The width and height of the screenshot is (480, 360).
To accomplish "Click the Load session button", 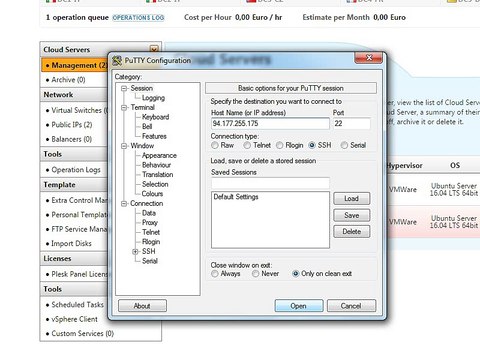I will (352, 199).
